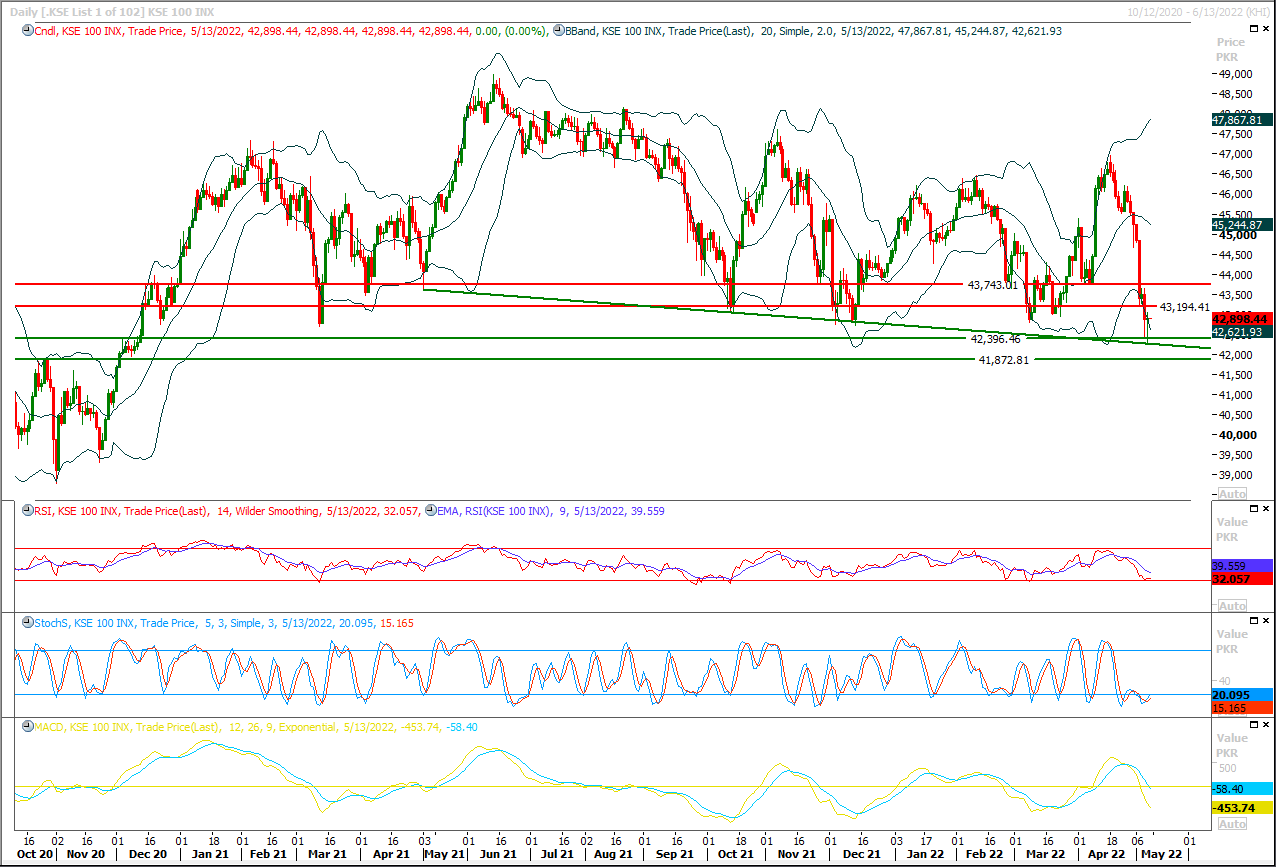The image size is (1276, 867).
Task: Click the clock icon beside StochS legend
Action: tap(27, 623)
